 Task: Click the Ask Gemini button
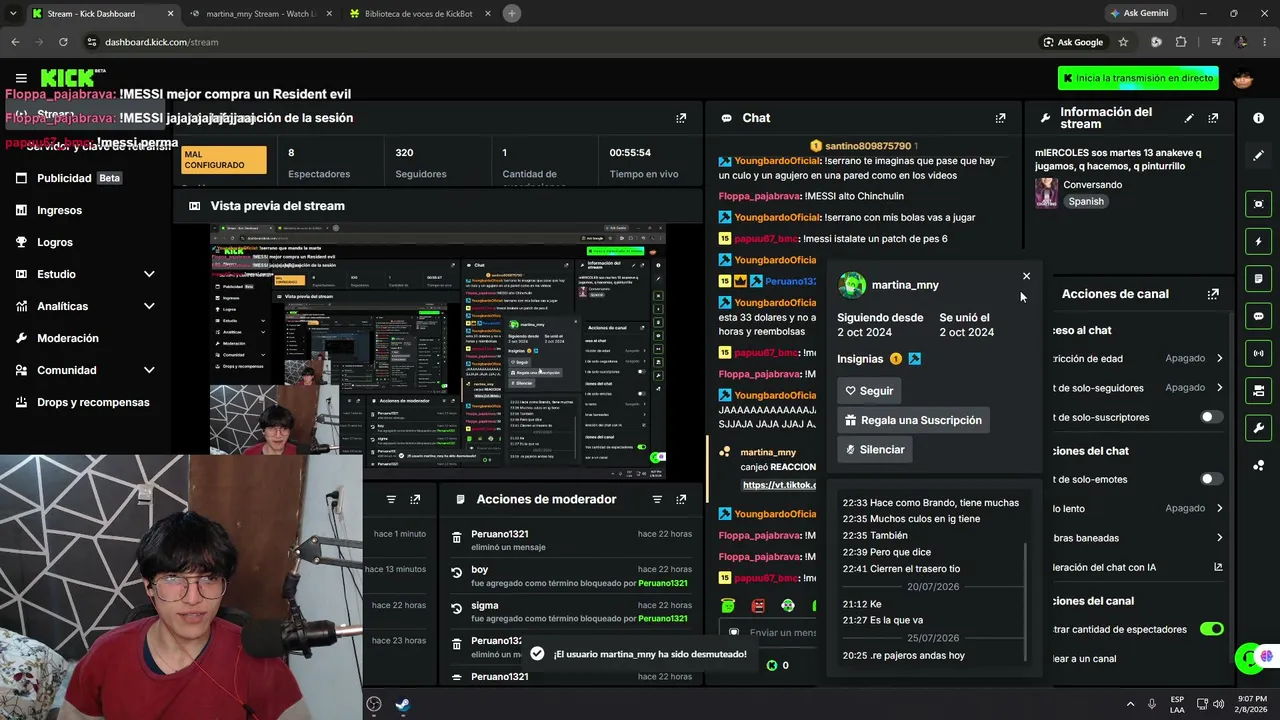(1138, 13)
